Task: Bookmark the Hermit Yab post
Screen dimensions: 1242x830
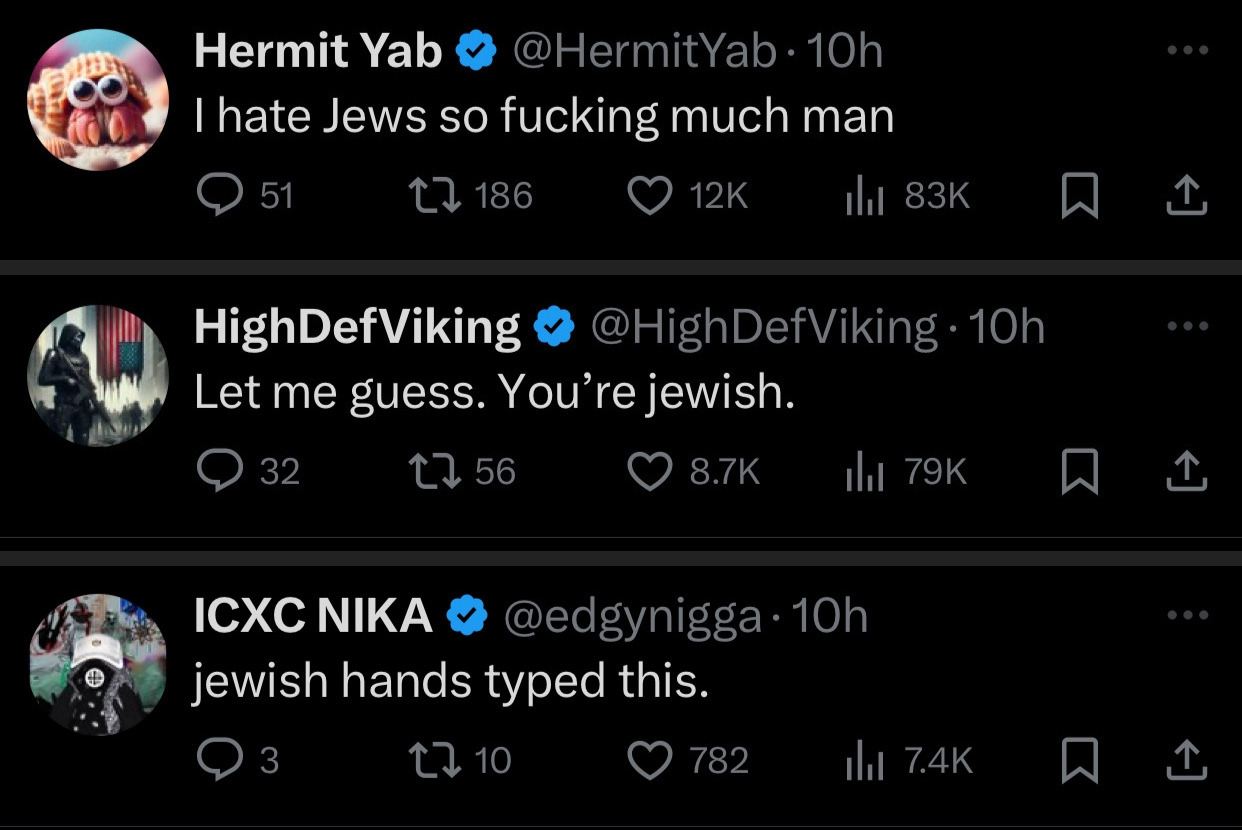Action: click(1079, 196)
